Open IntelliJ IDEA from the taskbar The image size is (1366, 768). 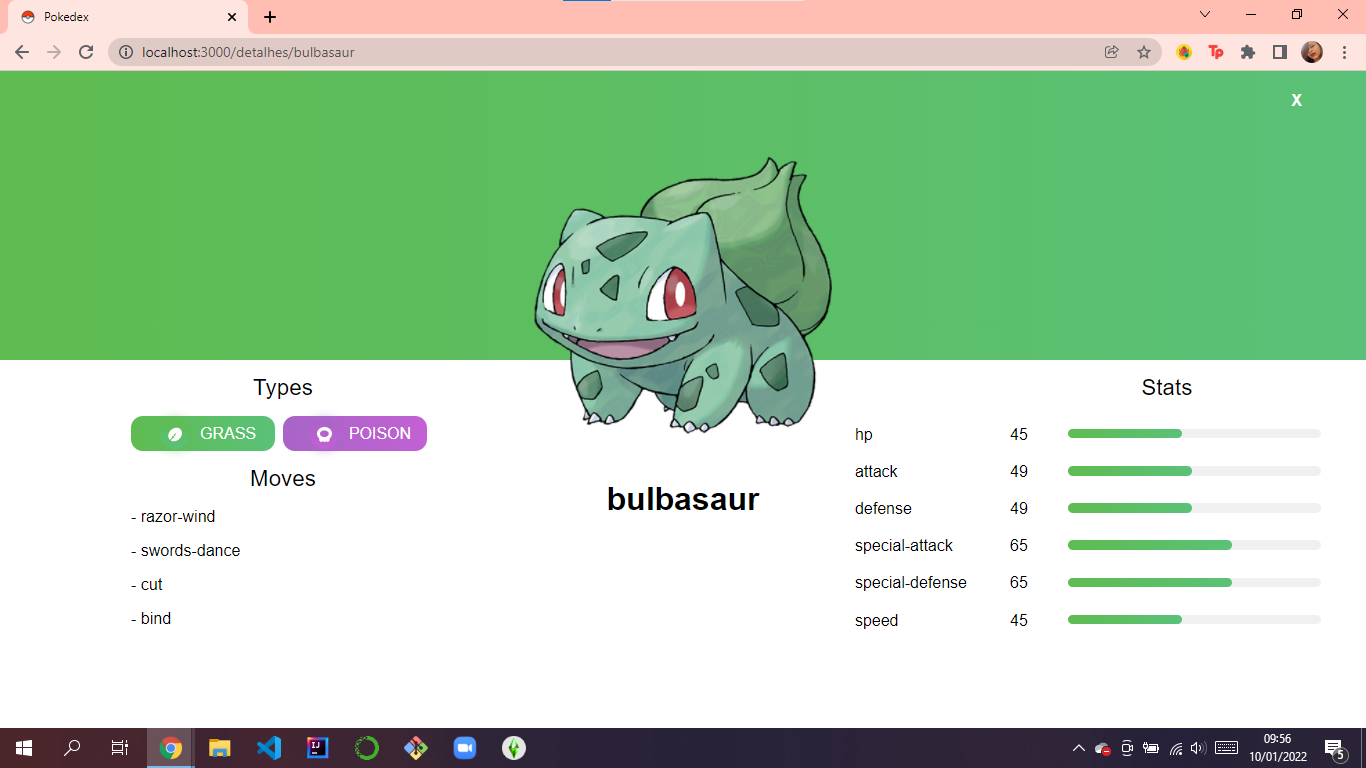pyautogui.click(x=317, y=747)
